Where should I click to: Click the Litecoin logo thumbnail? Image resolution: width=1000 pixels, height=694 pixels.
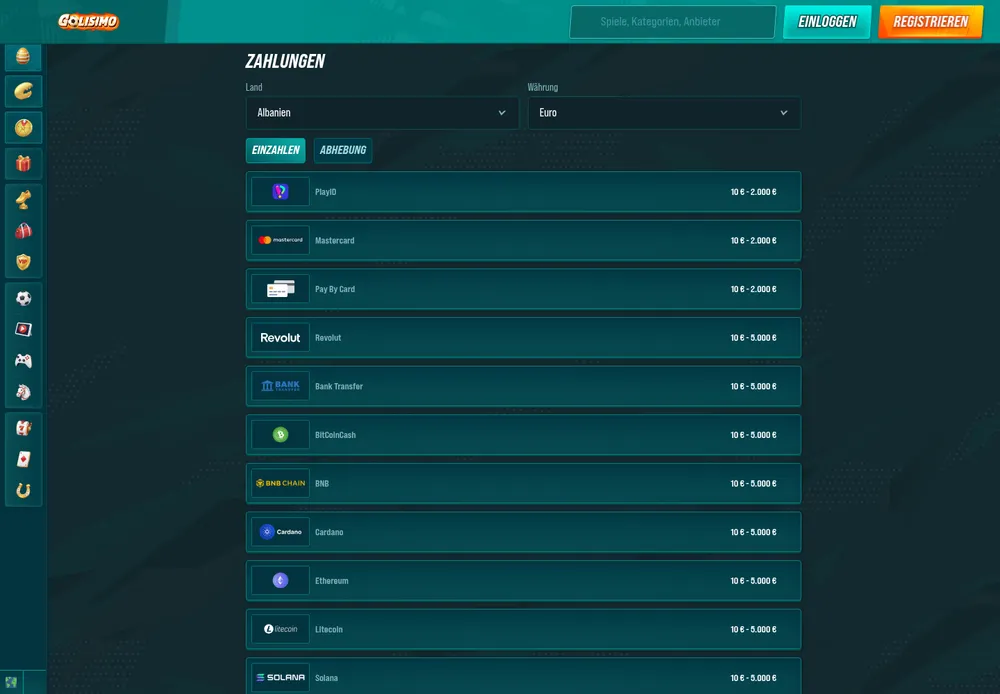tap(280, 629)
